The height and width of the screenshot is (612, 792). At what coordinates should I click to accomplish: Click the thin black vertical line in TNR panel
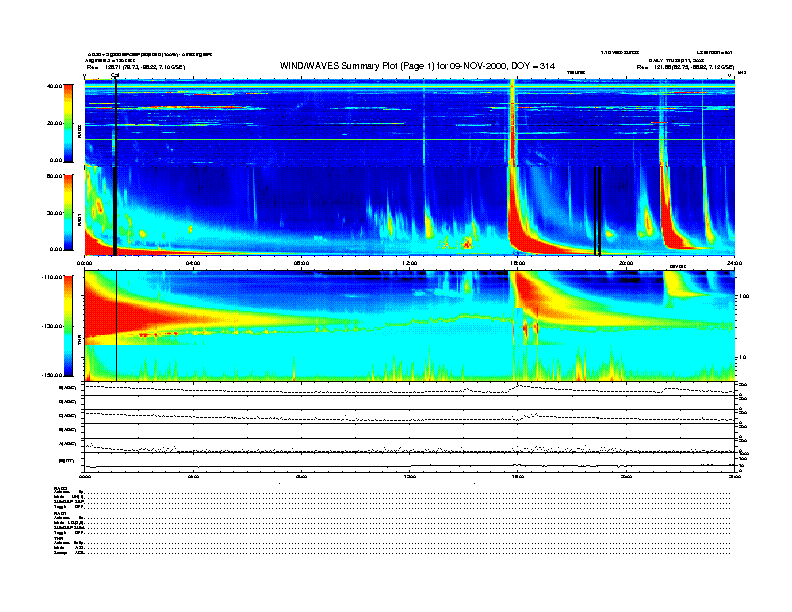coord(117,326)
